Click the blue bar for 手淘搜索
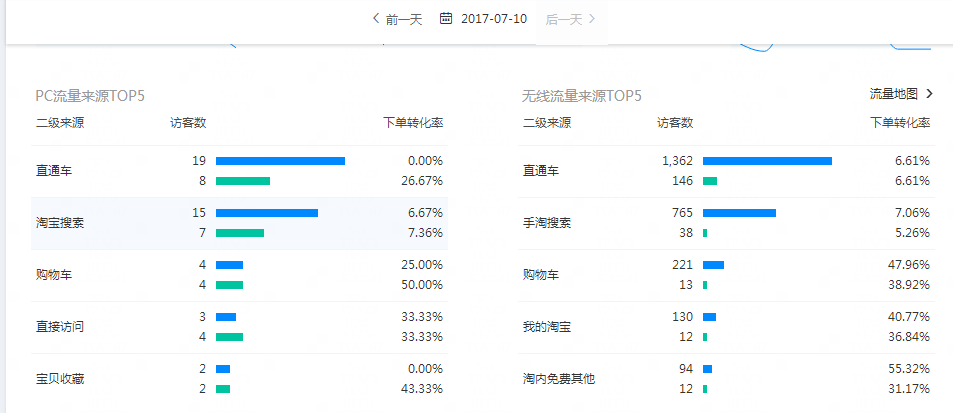Screen dimensions: 953x413 (739, 213)
